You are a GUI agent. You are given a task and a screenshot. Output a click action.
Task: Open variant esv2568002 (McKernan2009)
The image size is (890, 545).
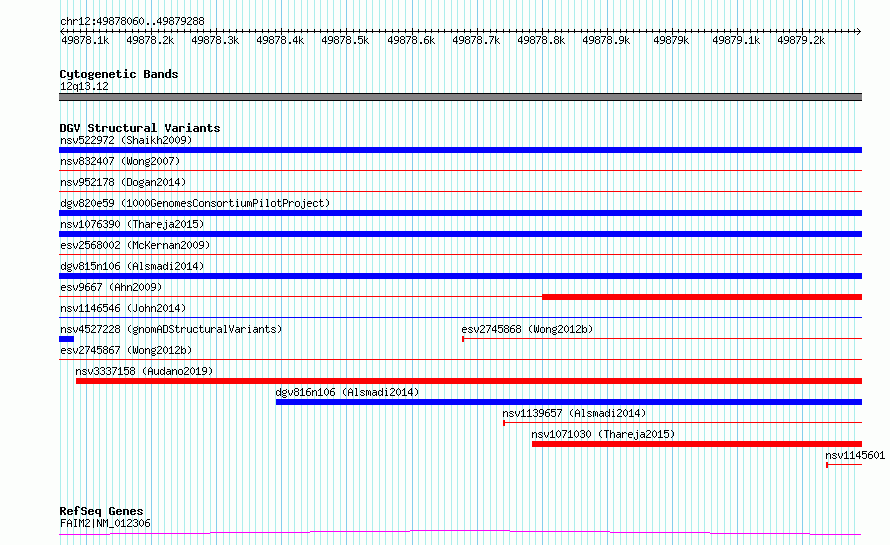pos(135,245)
